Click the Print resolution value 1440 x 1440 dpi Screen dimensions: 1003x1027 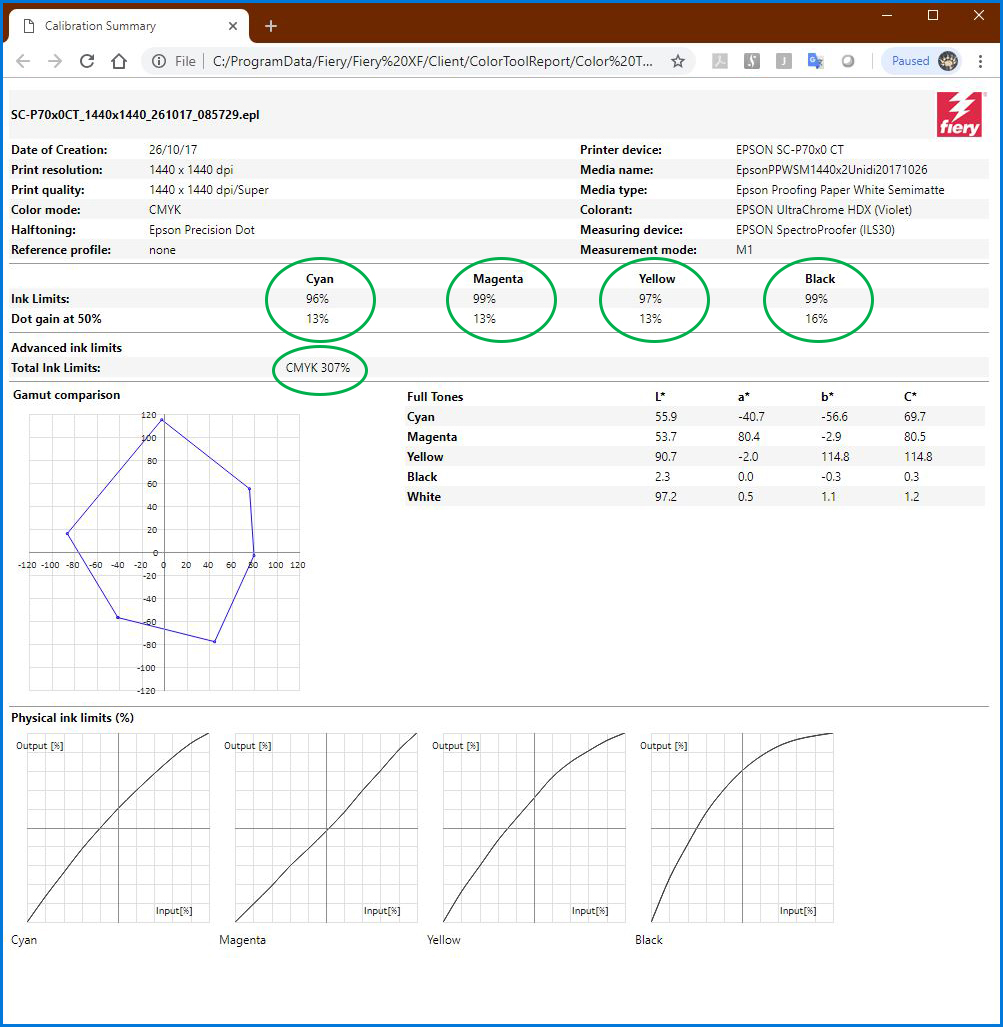[191, 170]
